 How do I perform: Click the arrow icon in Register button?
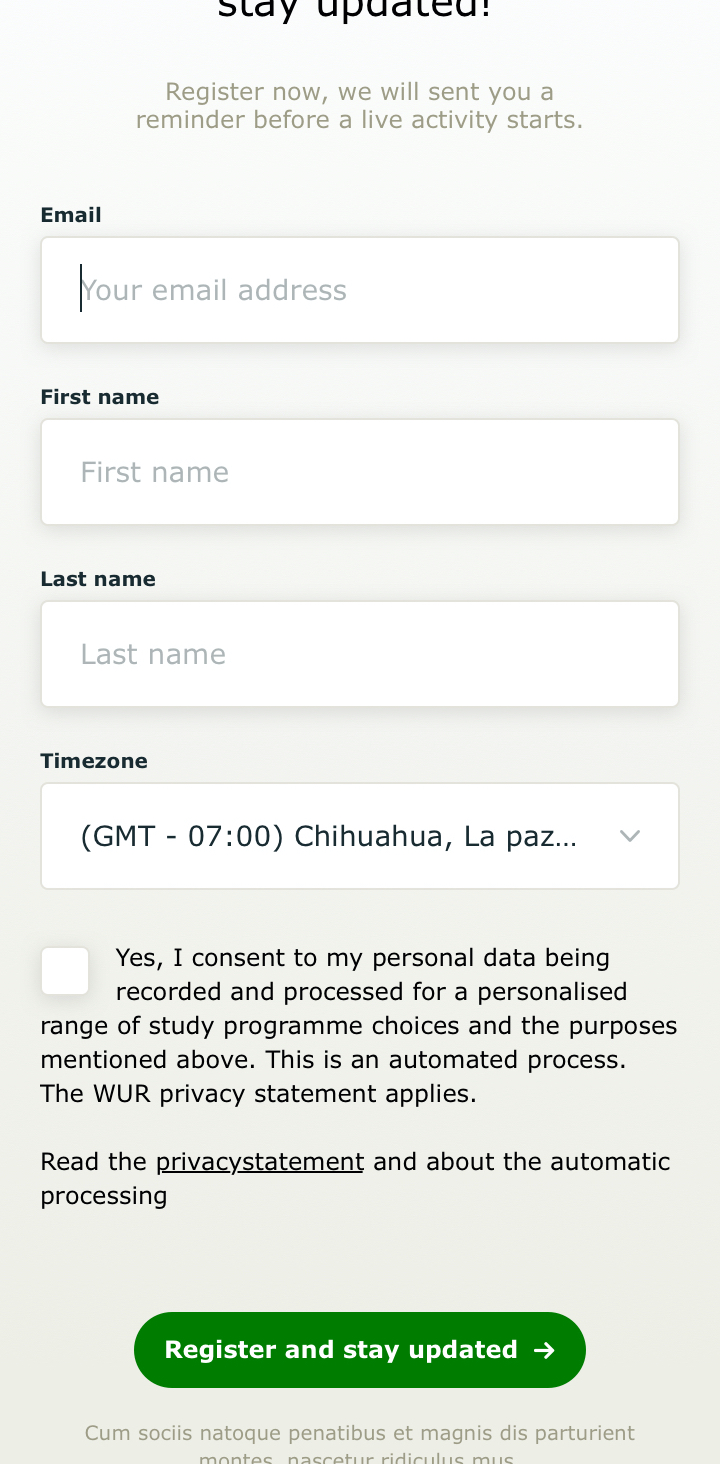pos(544,1350)
